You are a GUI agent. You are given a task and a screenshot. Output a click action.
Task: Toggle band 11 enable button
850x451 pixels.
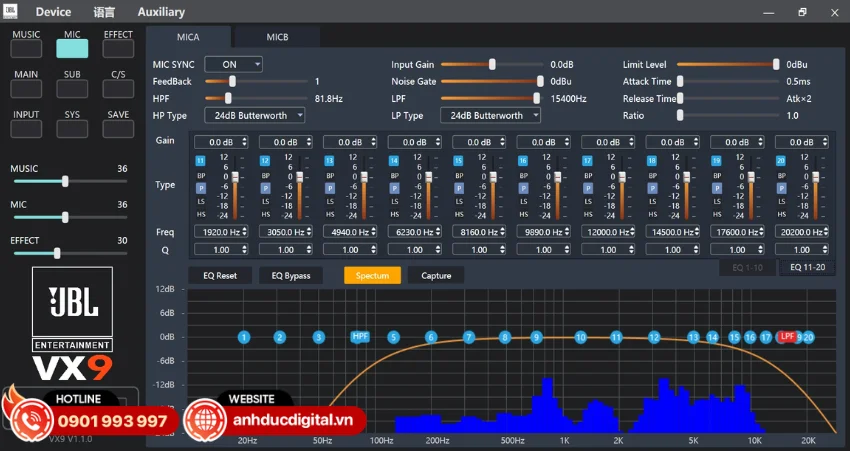pyautogui.click(x=201, y=161)
